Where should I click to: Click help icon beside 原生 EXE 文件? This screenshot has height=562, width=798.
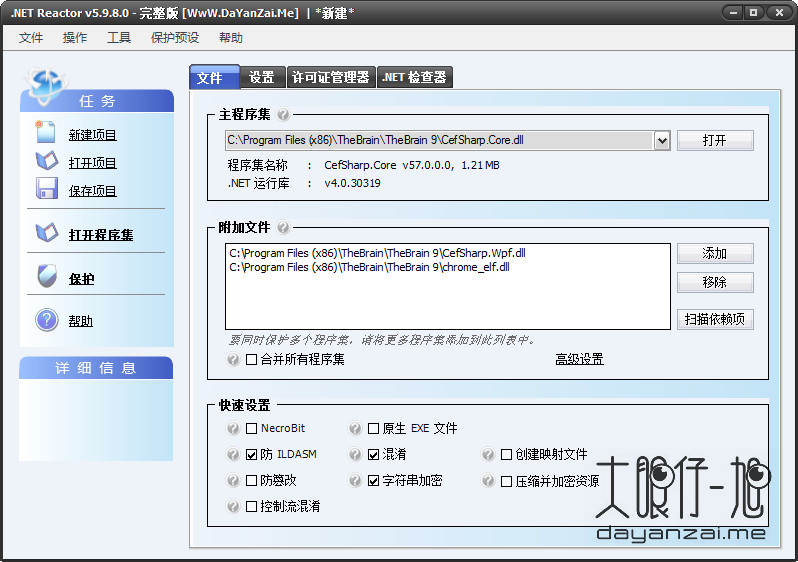click(x=355, y=428)
